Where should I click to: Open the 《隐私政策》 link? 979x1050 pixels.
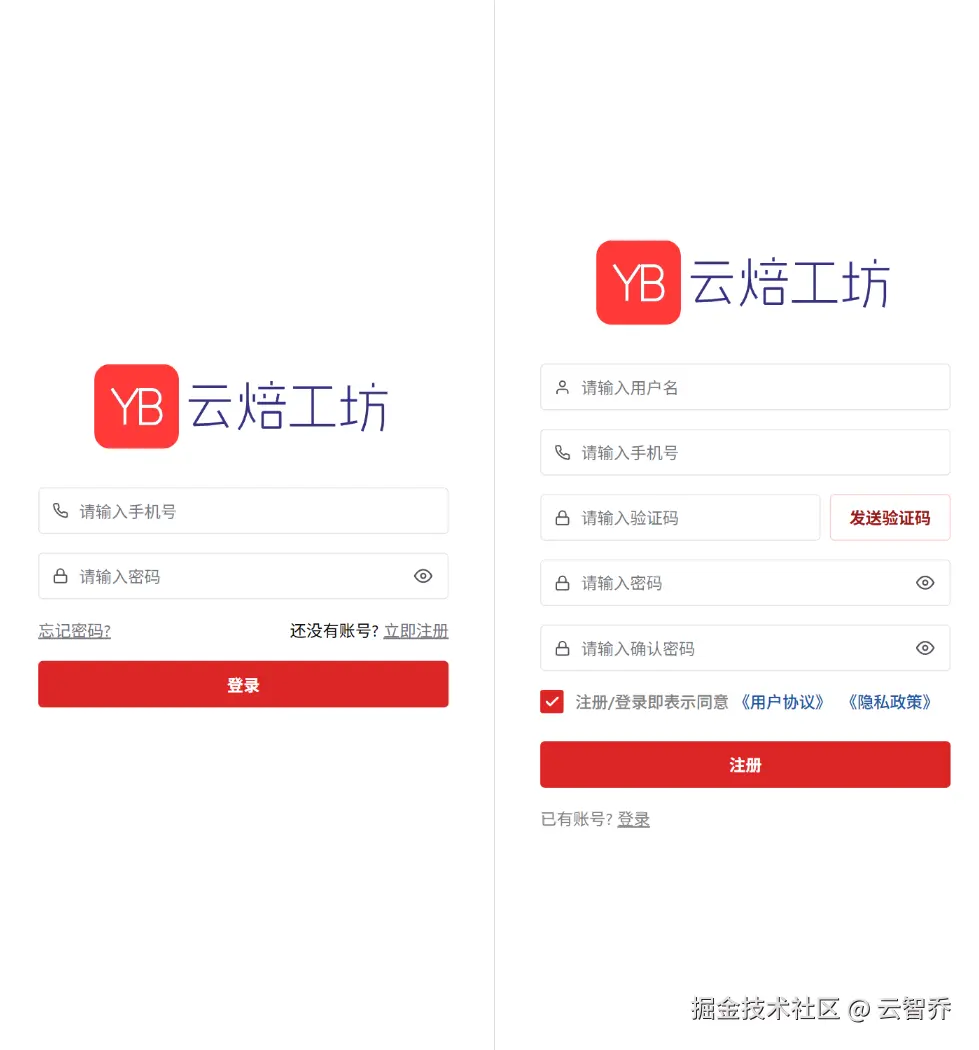coord(889,702)
